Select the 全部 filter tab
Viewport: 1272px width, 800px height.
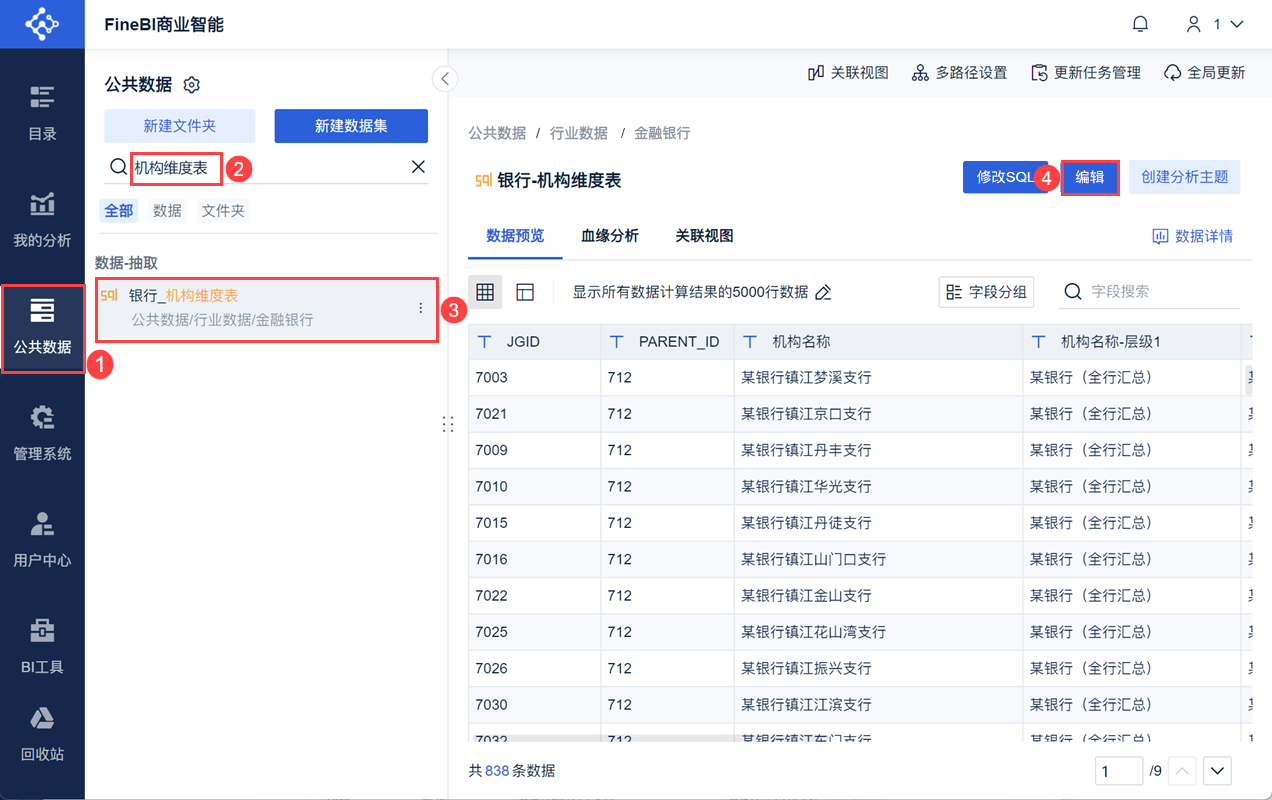pos(119,210)
